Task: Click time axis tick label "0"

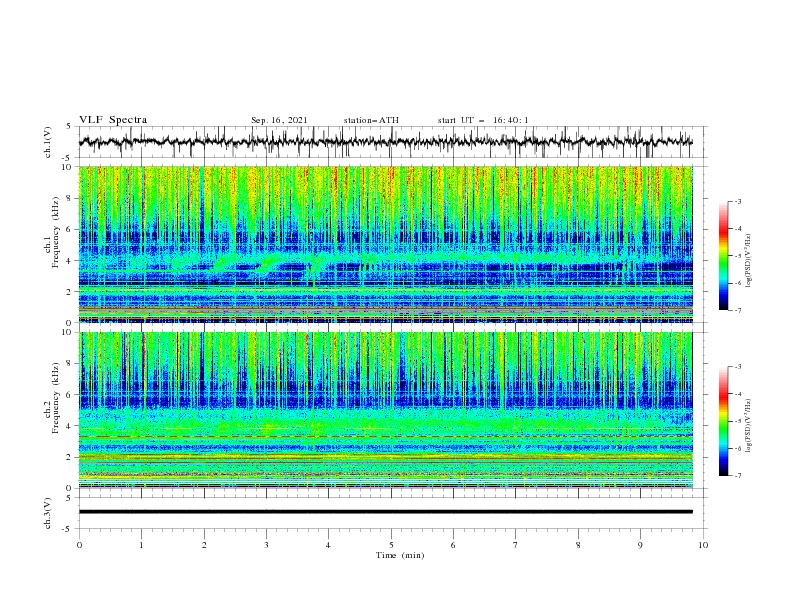Action: (79, 545)
